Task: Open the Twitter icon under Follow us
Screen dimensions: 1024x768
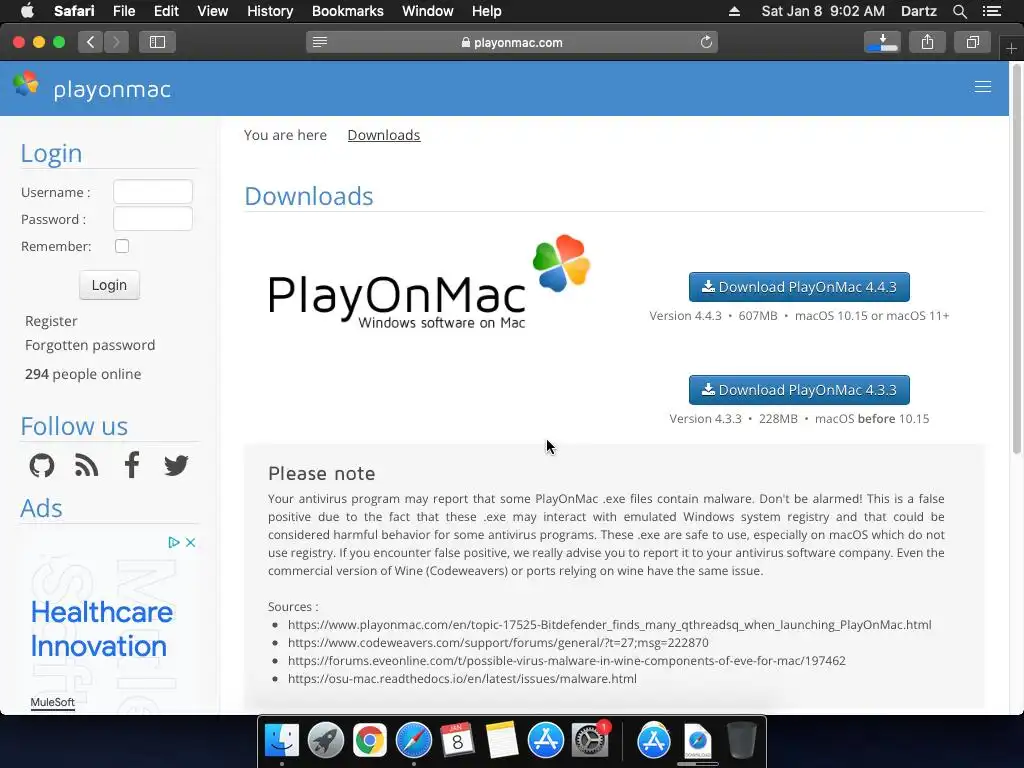Action: (176, 466)
